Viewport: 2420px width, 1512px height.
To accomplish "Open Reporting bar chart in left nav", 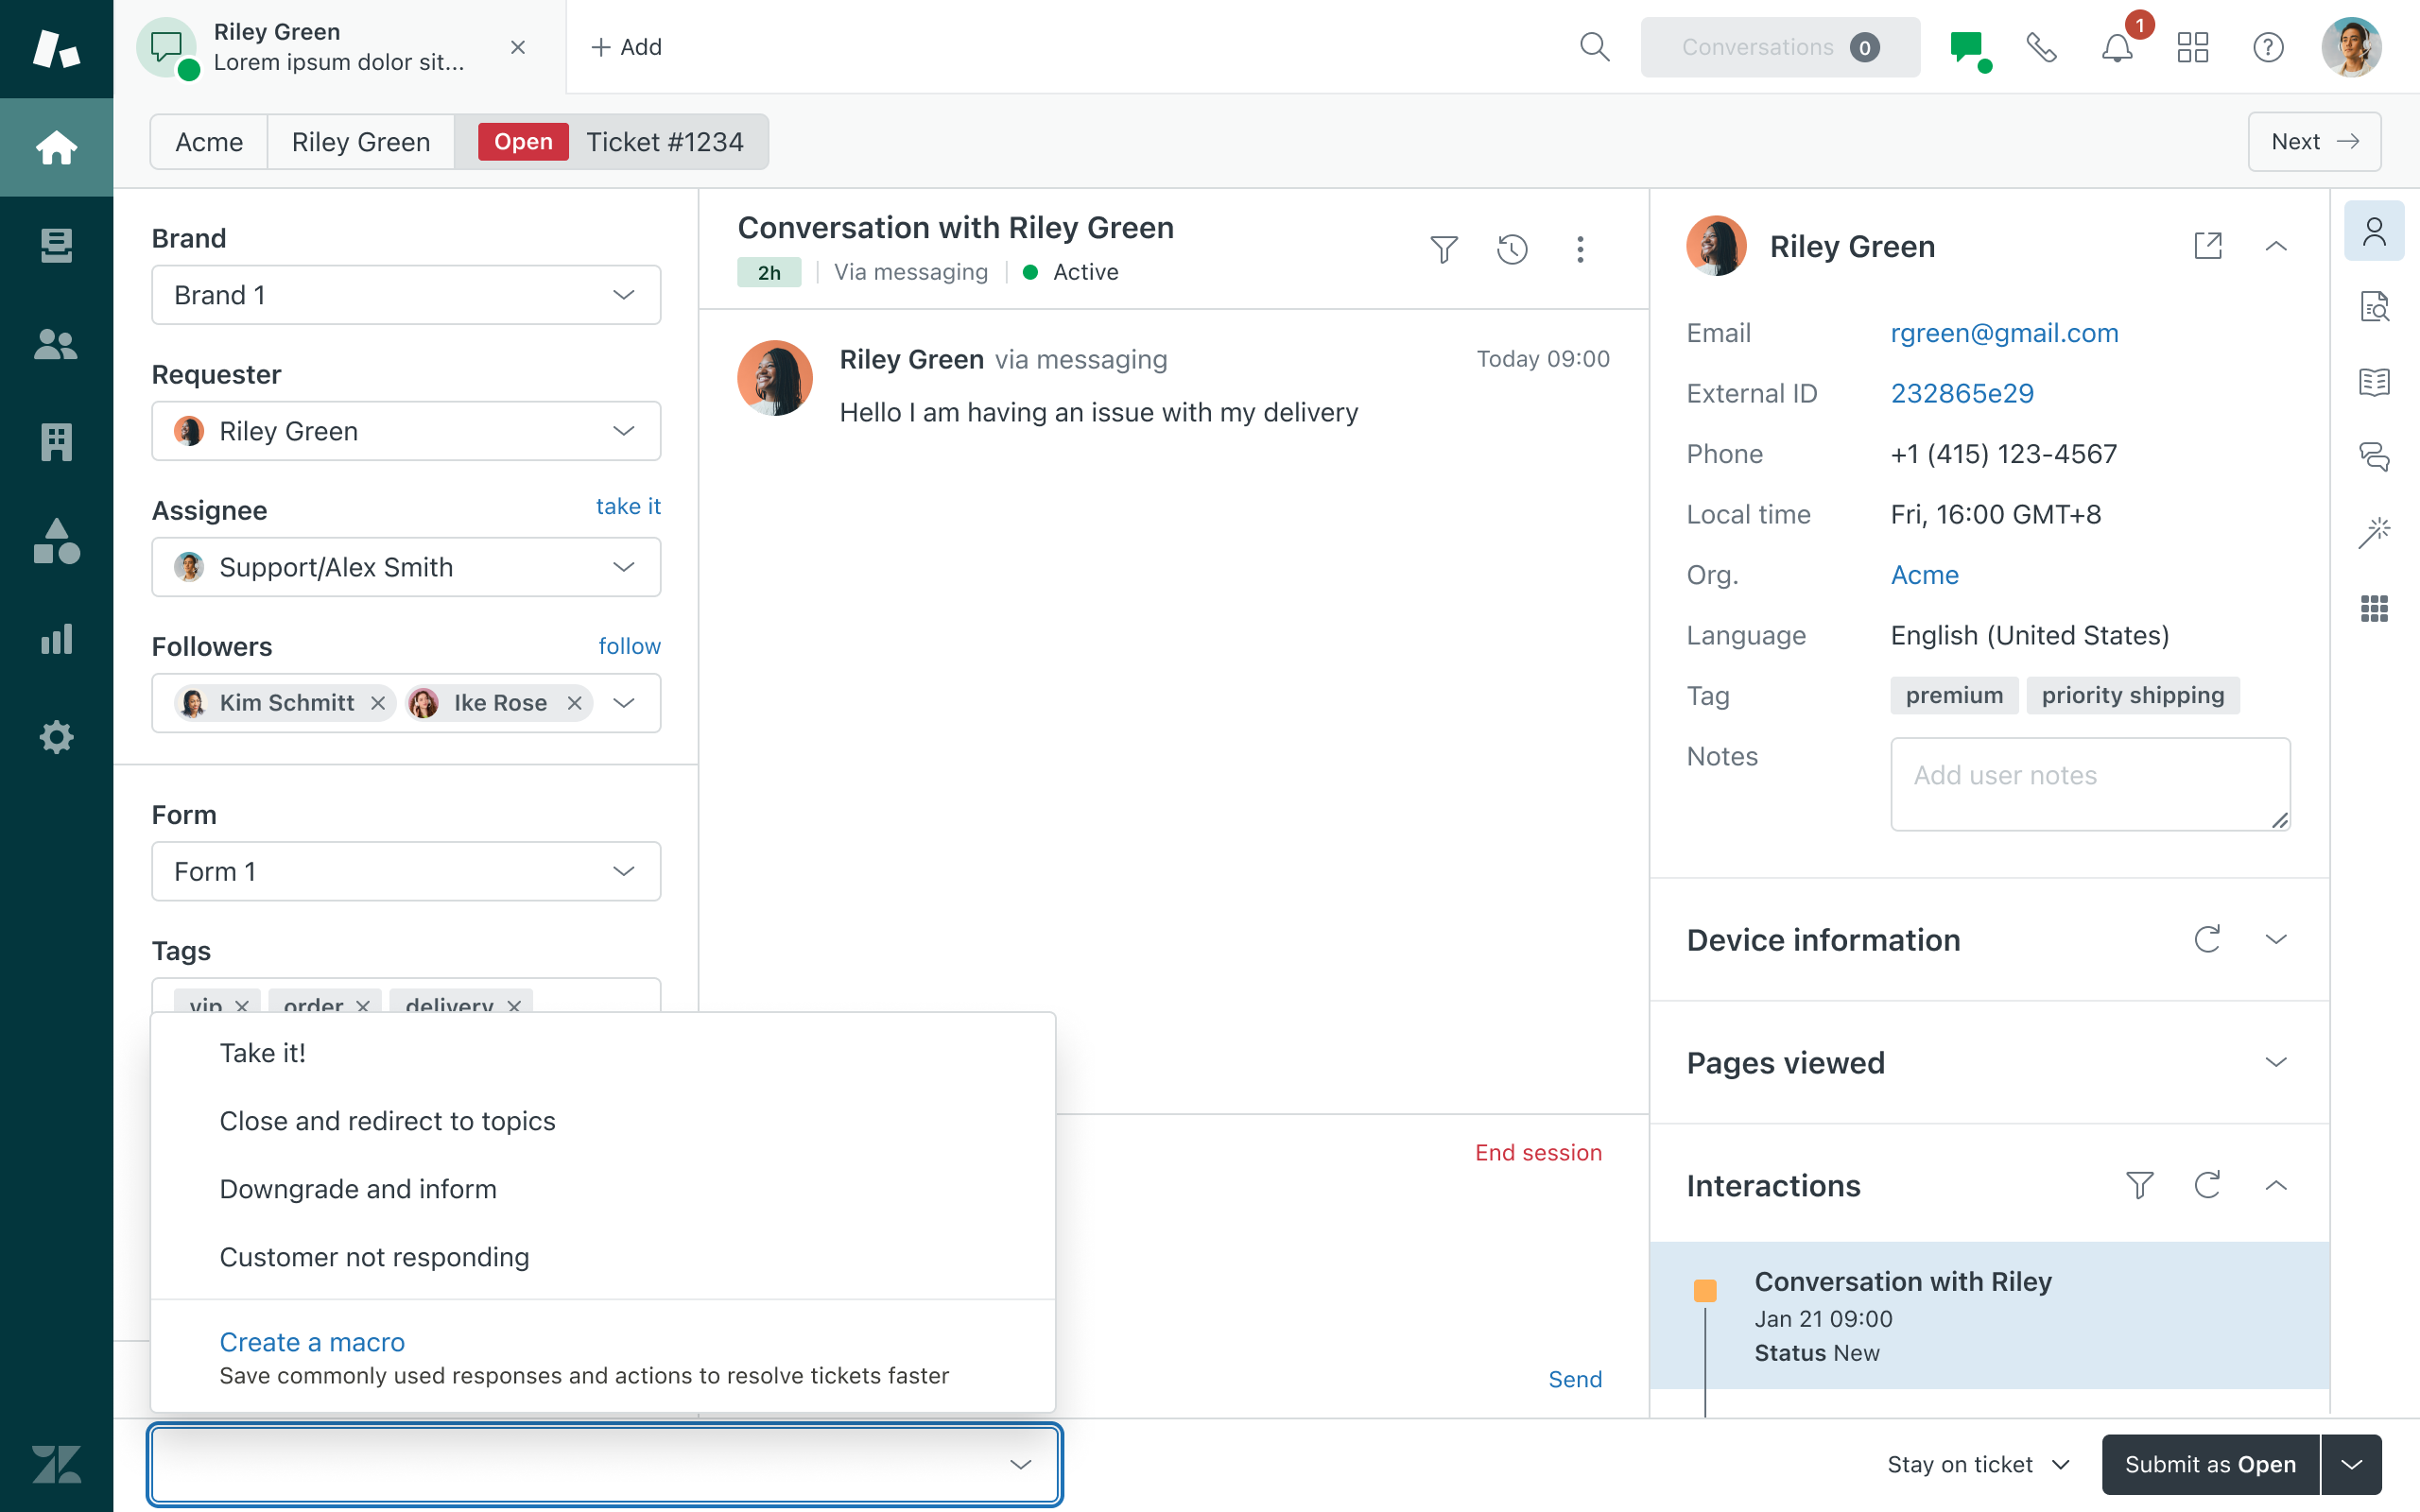I will pos(56,639).
